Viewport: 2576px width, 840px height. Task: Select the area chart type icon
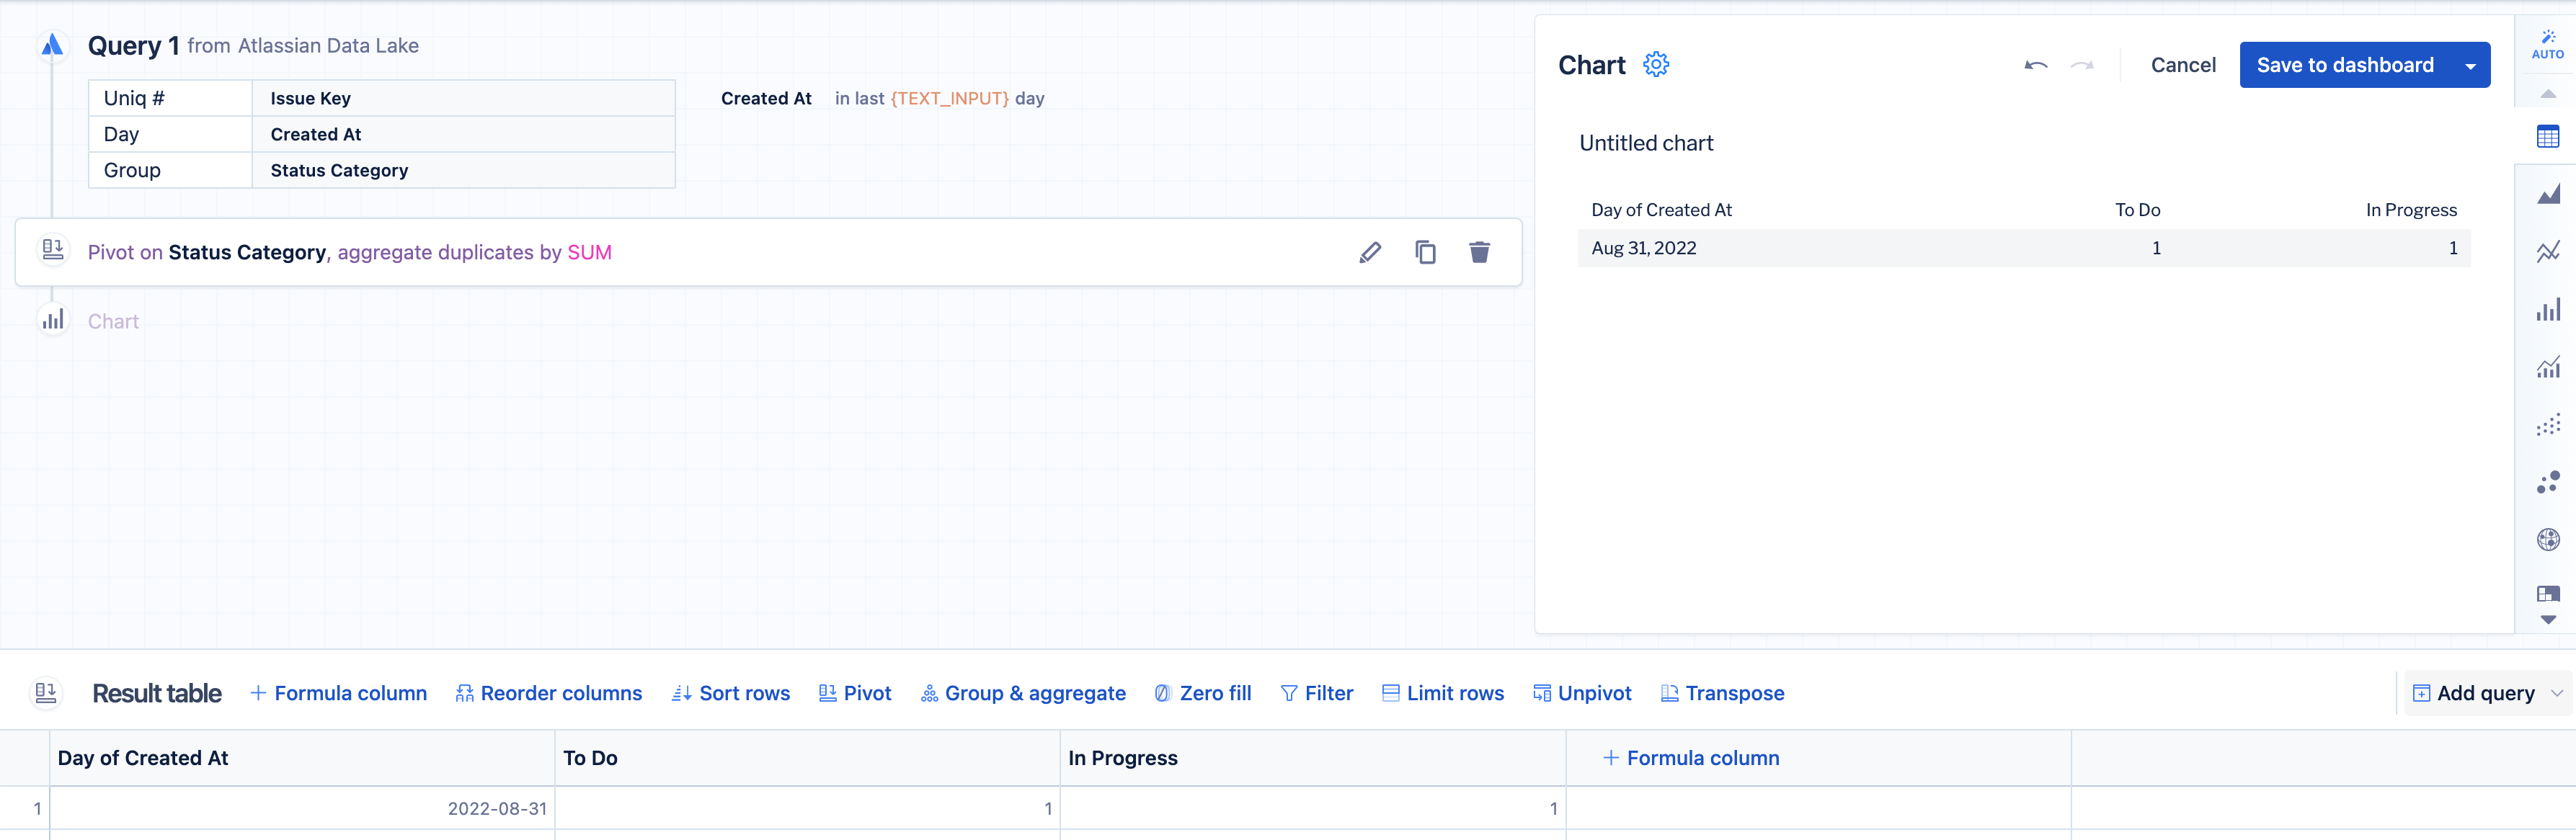(x=2547, y=194)
